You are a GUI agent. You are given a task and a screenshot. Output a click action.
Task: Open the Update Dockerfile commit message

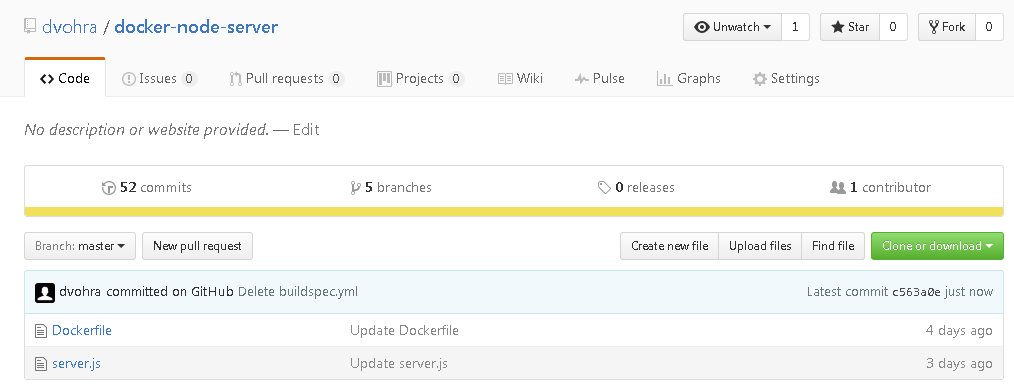coord(404,330)
